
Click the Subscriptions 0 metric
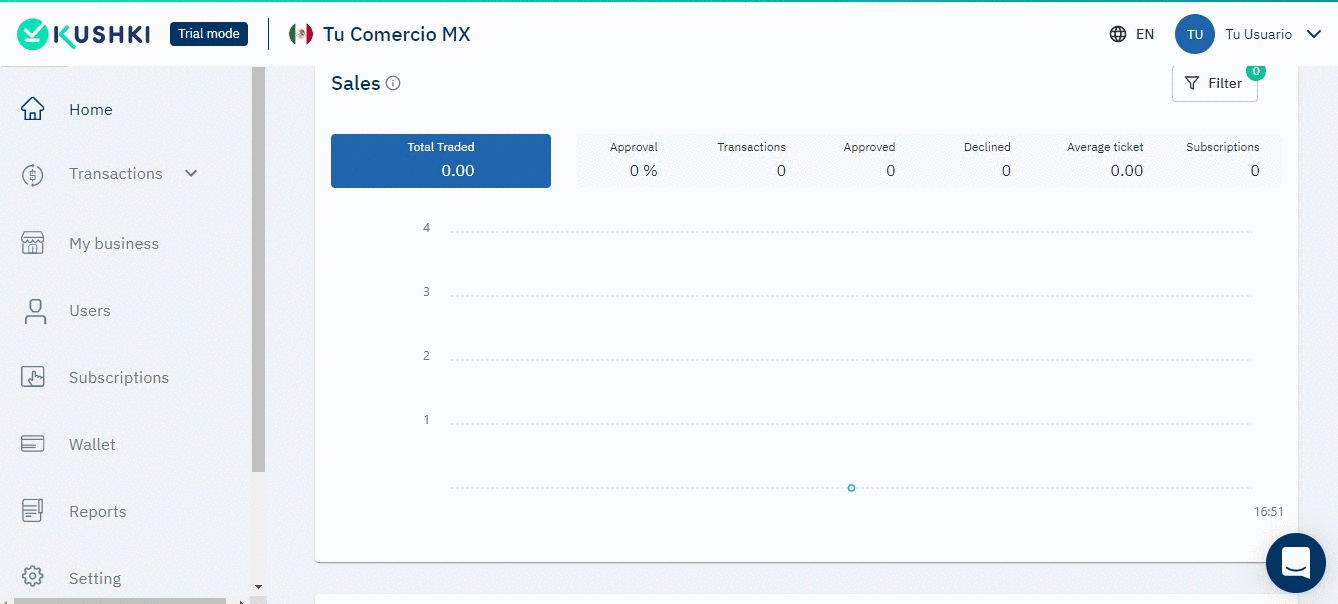(1223, 160)
